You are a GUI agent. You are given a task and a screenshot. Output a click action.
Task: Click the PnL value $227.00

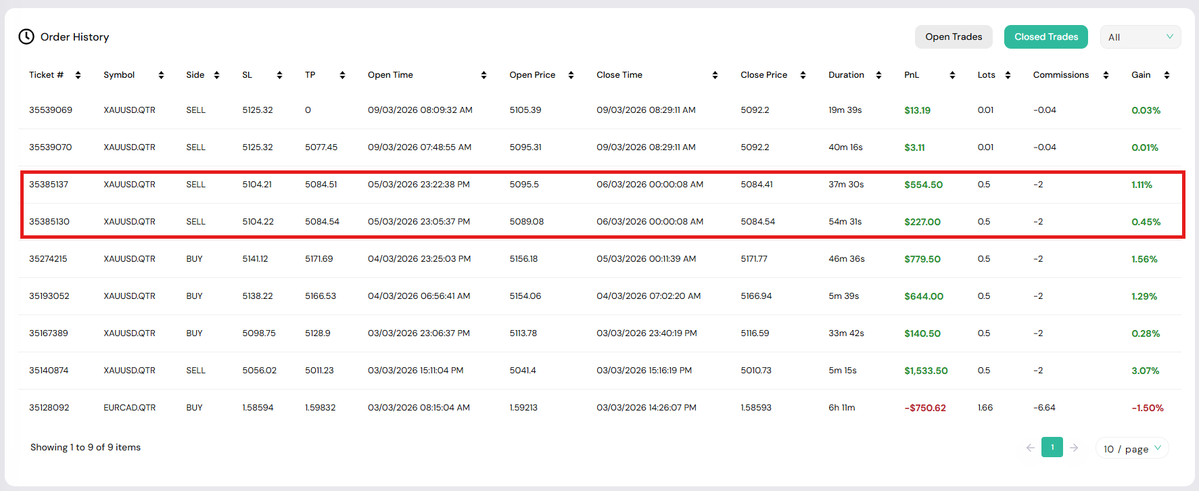coord(922,222)
